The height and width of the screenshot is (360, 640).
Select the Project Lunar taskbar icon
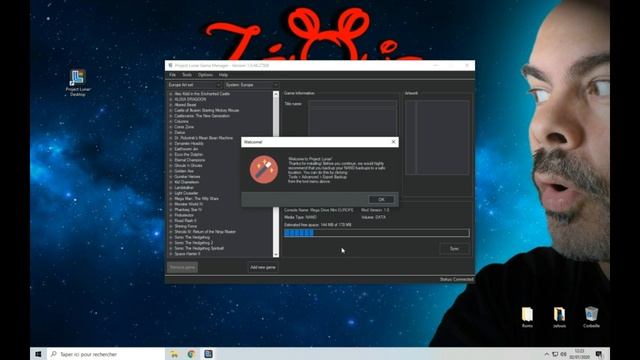tap(208, 354)
